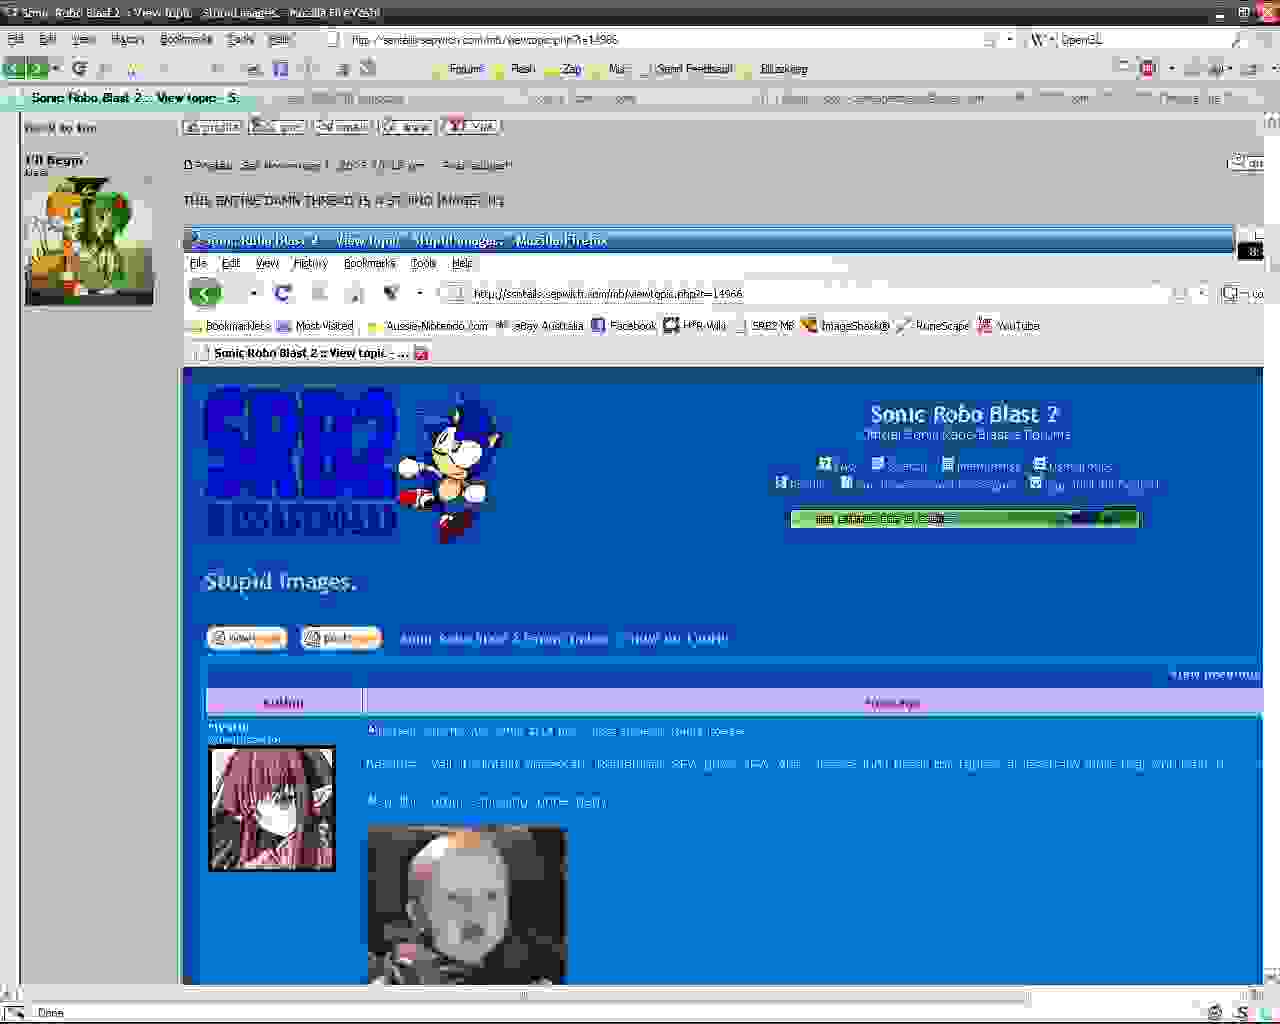Open the Bookmarks menu
Screen dimensions: 1280x1024
click(x=186, y=39)
